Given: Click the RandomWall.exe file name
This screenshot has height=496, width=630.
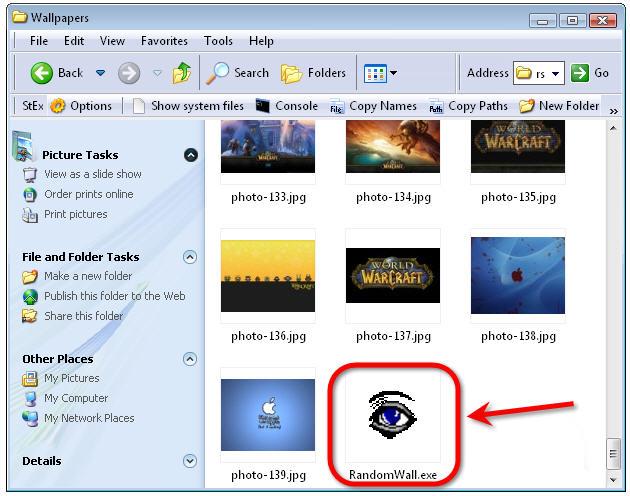Looking at the screenshot, I should (393, 475).
